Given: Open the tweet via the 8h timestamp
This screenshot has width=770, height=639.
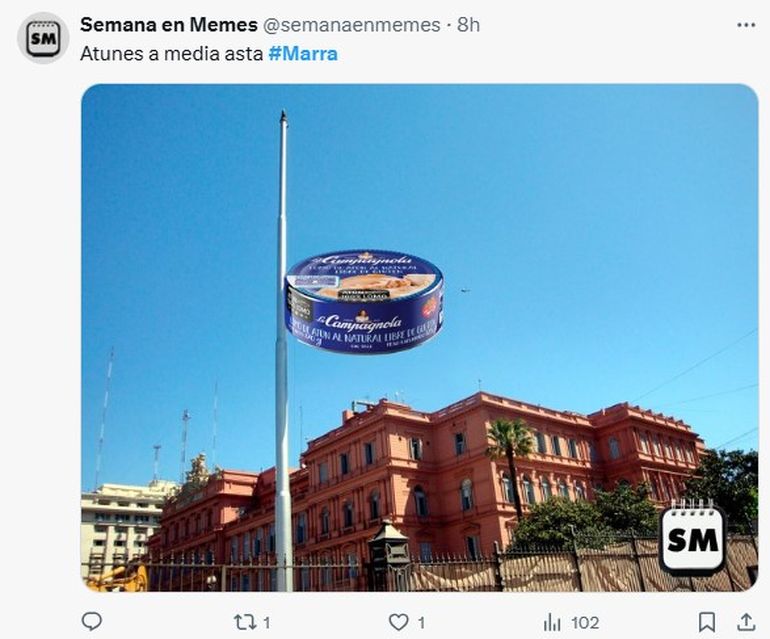Looking at the screenshot, I should [x=468, y=25].
